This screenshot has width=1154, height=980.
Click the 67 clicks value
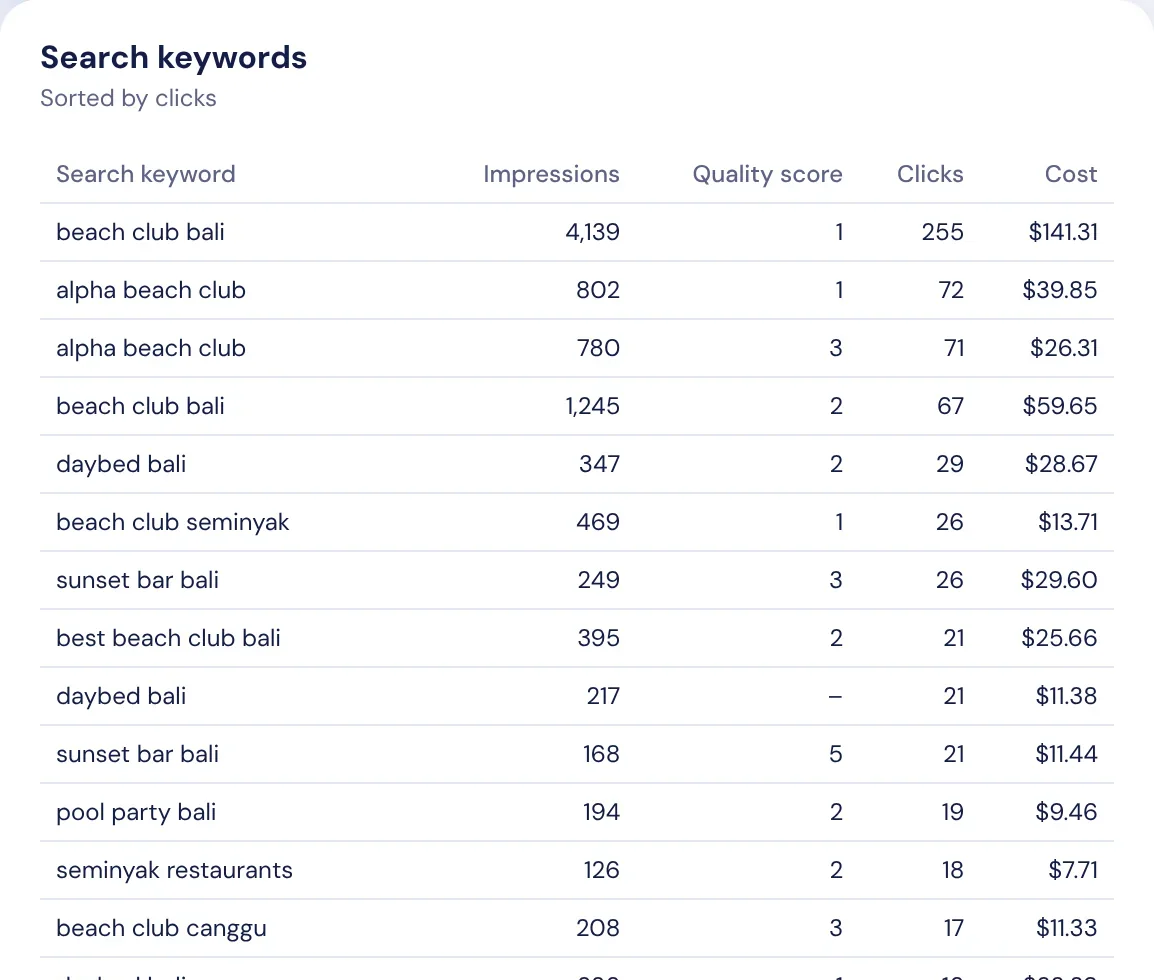950,406
